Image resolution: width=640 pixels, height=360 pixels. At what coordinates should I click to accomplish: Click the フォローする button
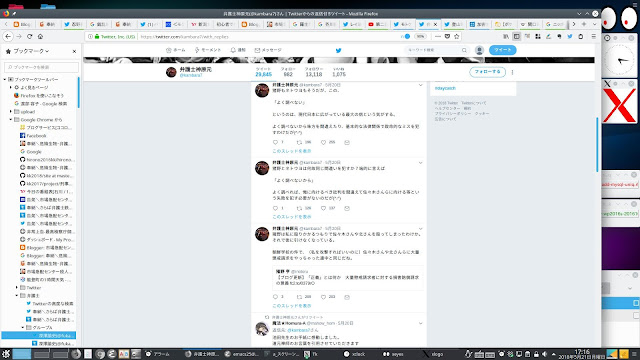tap(487, 72)
